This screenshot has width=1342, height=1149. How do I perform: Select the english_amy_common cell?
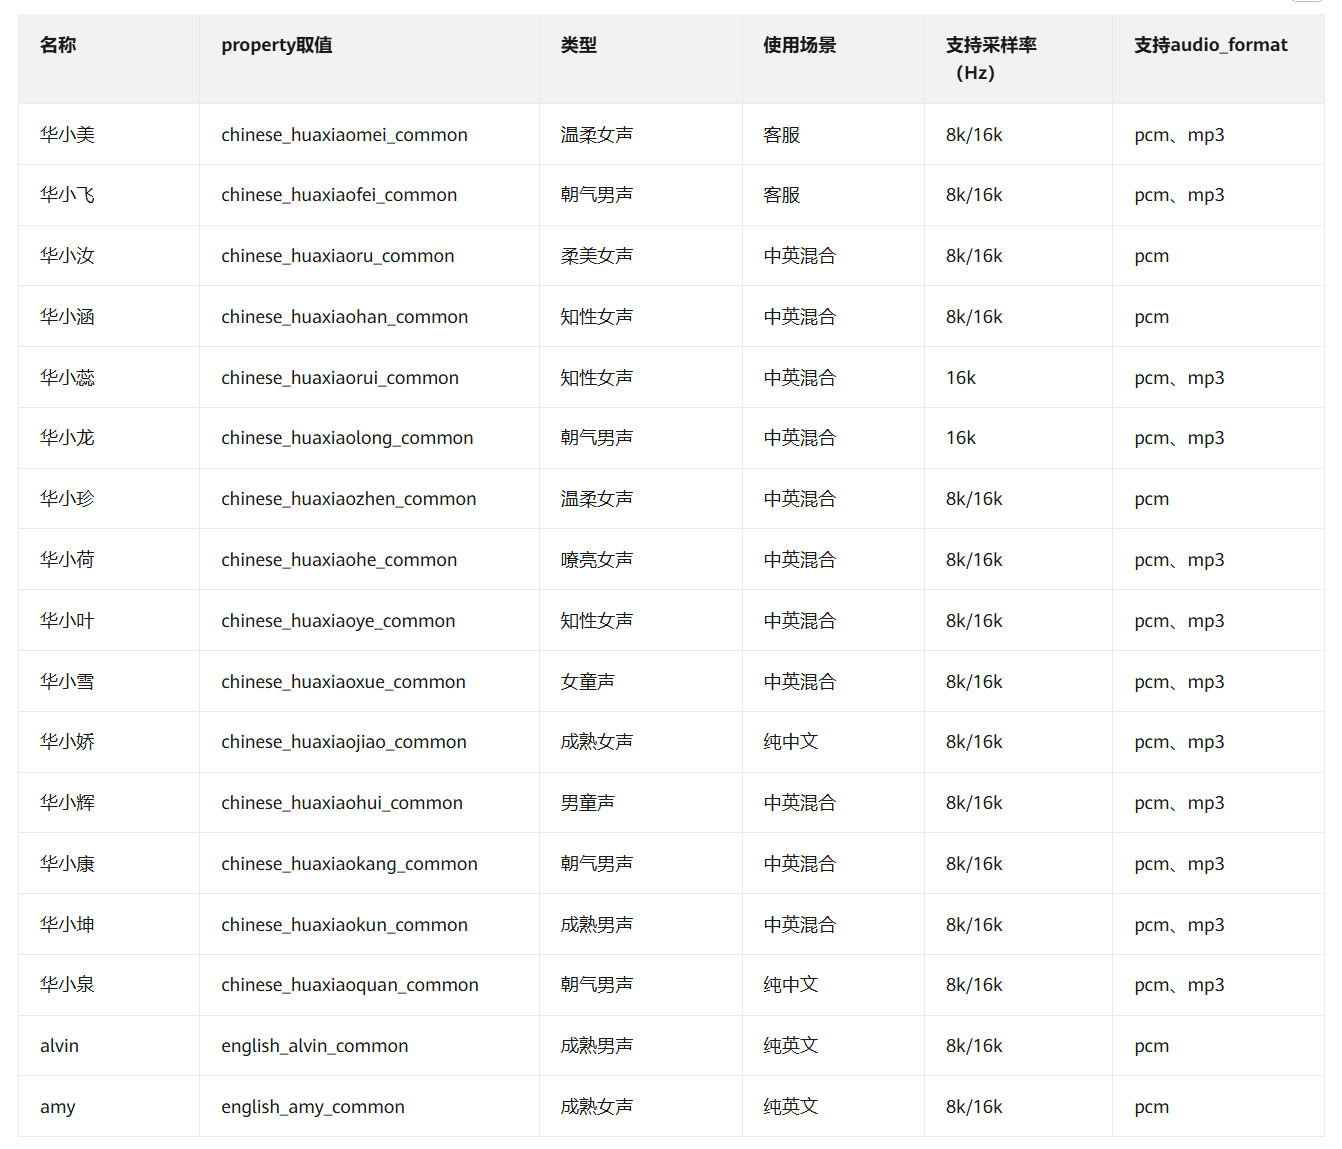click(x=312, y=1107)
